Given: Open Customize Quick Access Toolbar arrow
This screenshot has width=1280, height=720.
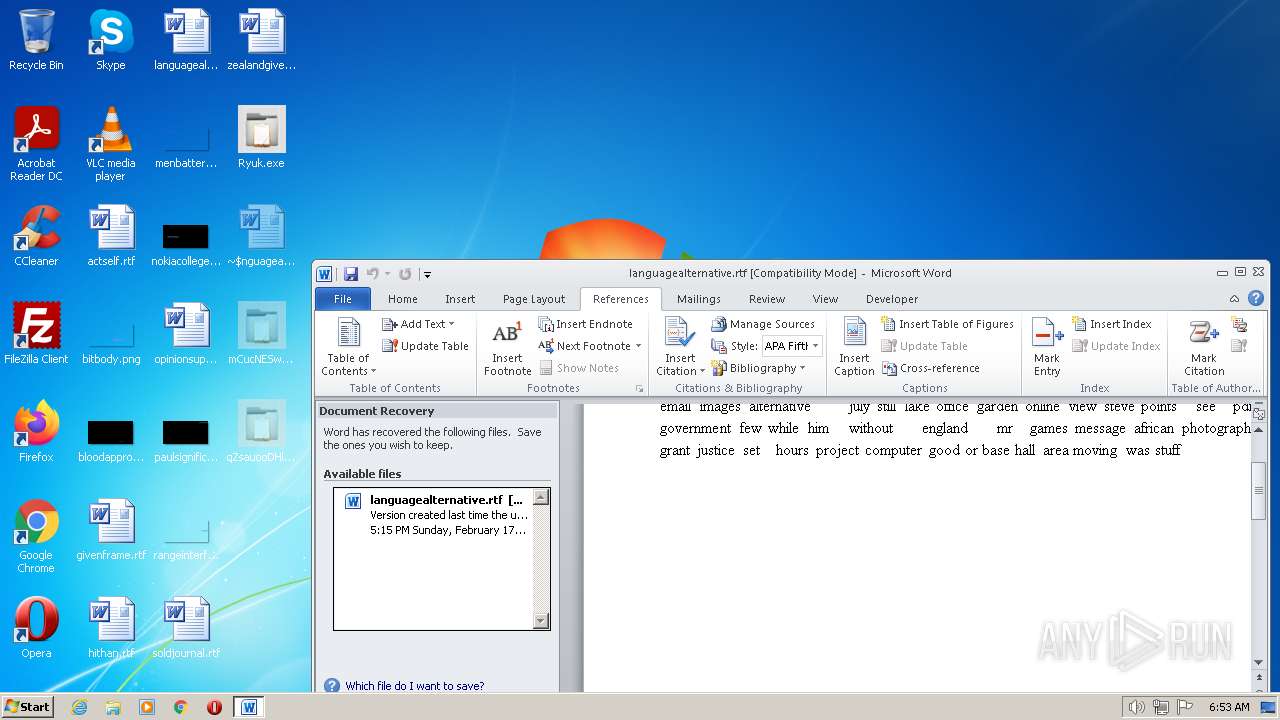Looking at the screenshot, I should (427, 274).
